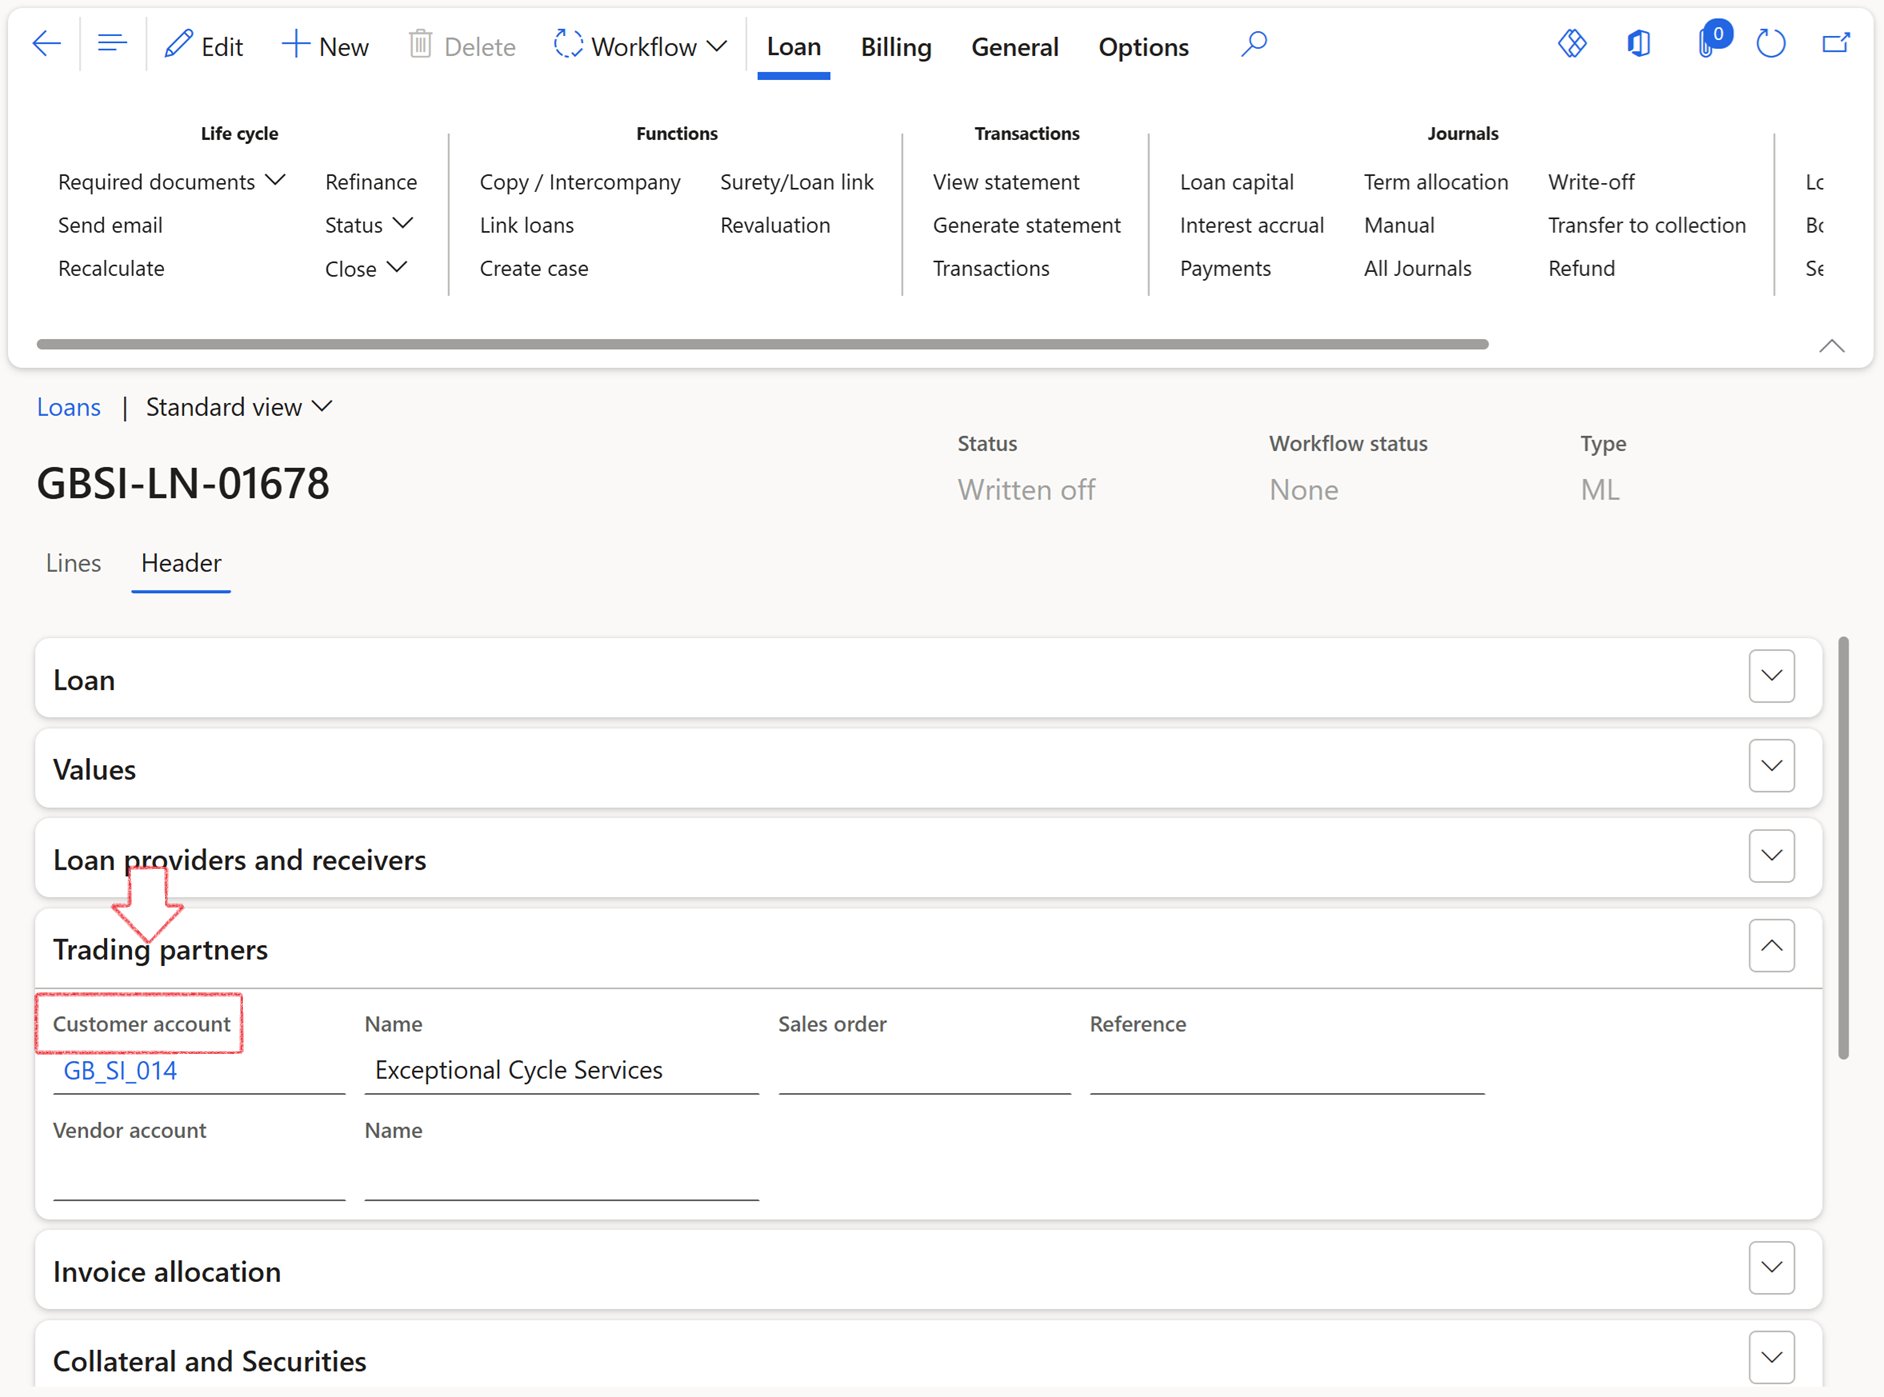Open form in new window icon
The image size is (1884, 1397).
1836,45
